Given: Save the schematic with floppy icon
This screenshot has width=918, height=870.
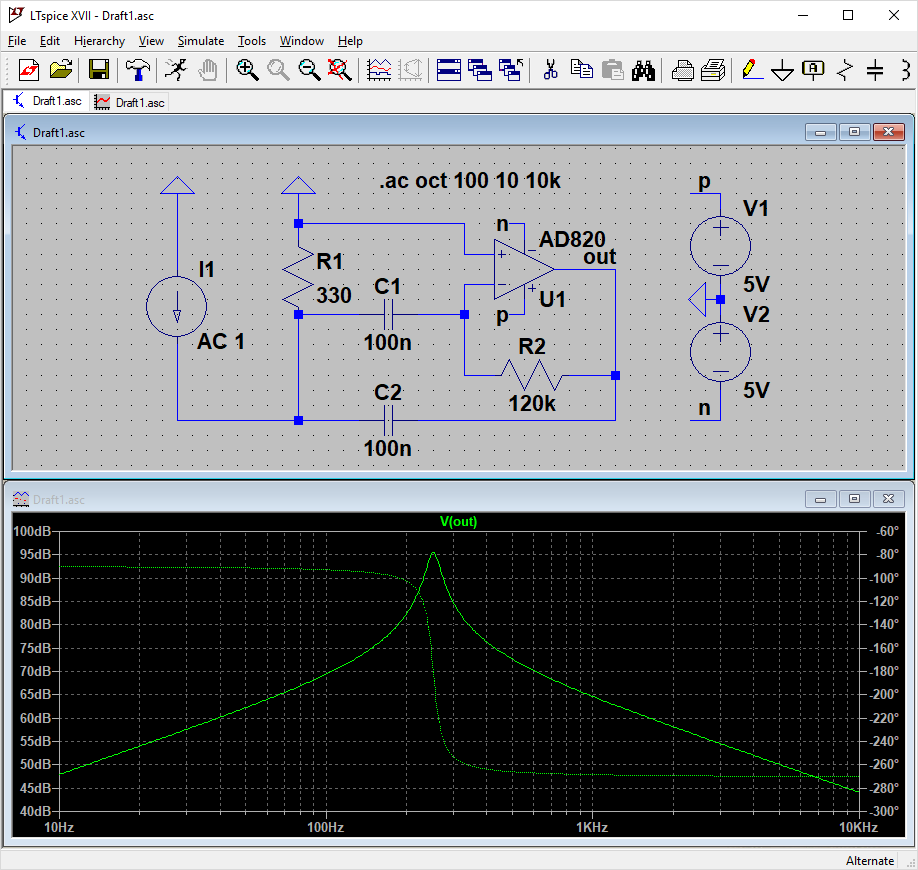Looking at the screenshot, I should tap(99, 70).
